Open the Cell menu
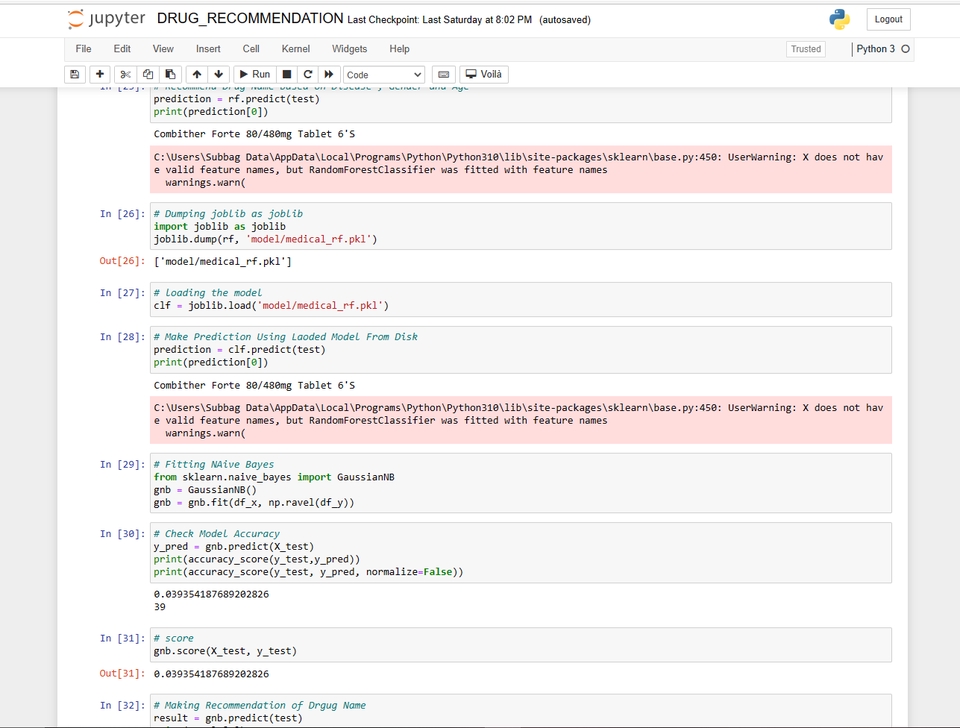The width and height of the screenshot is (960, 728). (x=250, y=48)
